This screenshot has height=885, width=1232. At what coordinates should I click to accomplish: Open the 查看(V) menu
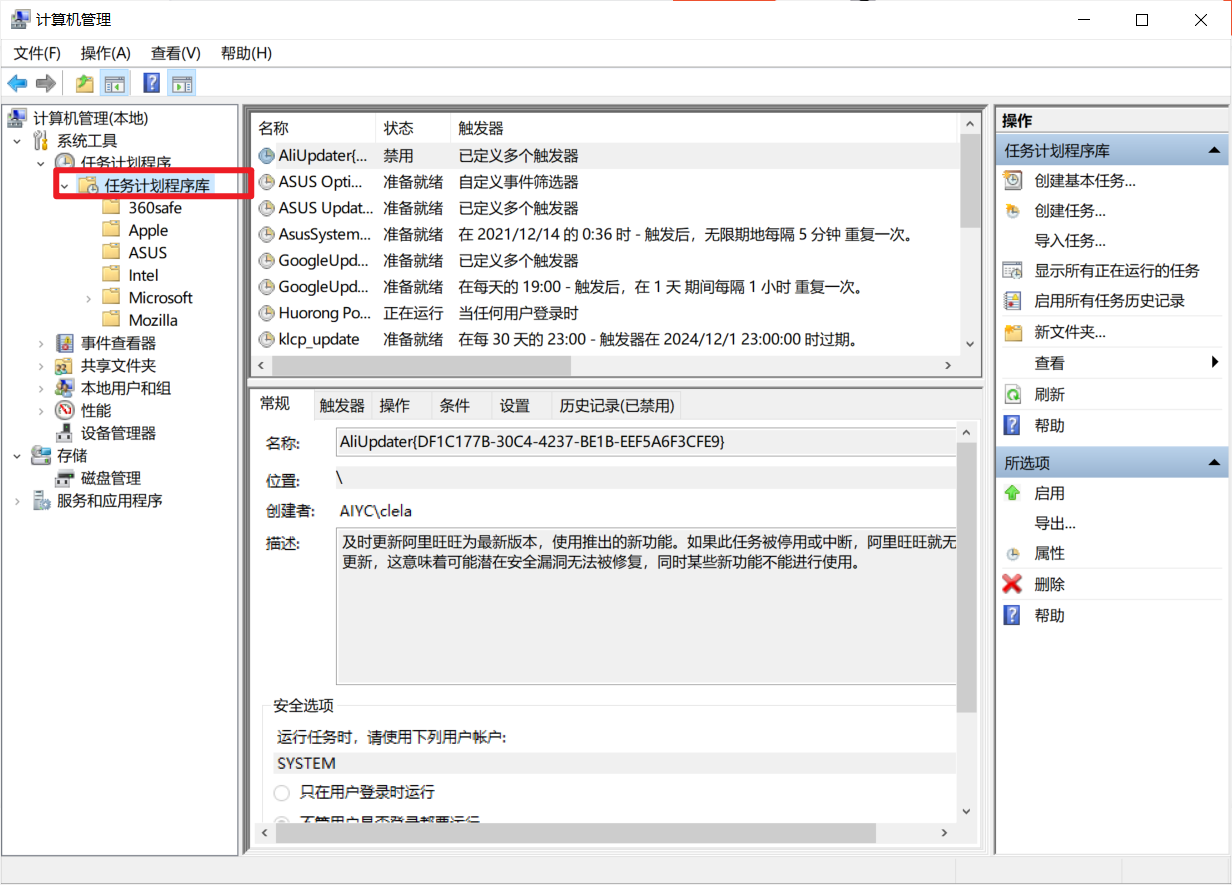pos(176,53)
